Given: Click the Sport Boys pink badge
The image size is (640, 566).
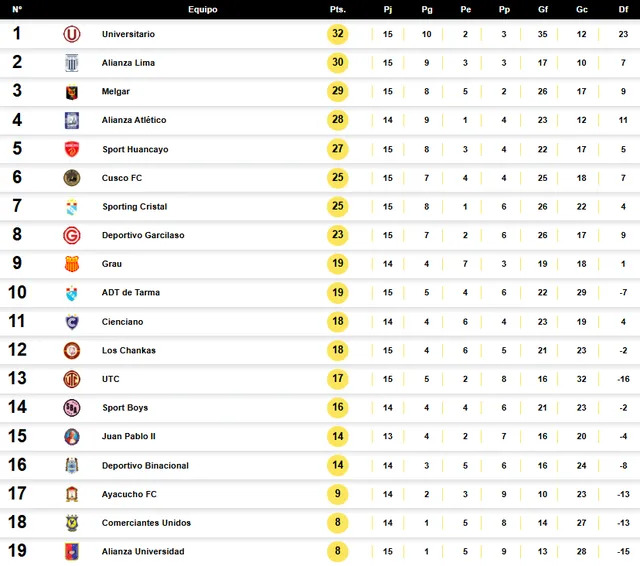Looking at the screenshot, I should [72, 408].
